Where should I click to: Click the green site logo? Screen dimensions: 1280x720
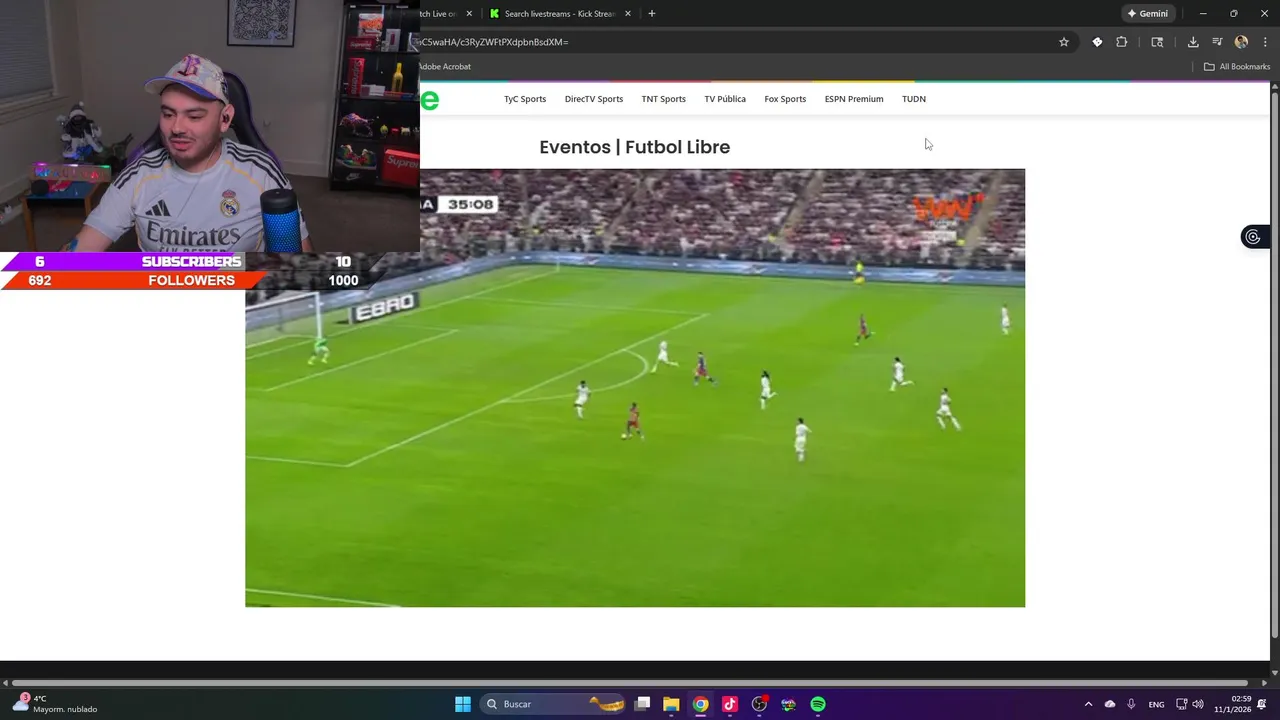point(430,100)
